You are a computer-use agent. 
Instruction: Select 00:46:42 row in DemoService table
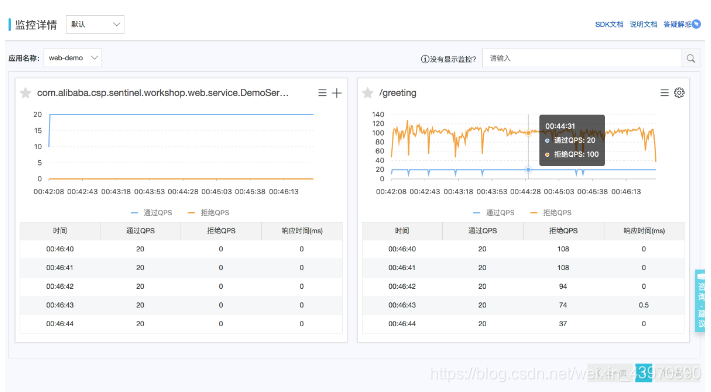tap(181, 287)
